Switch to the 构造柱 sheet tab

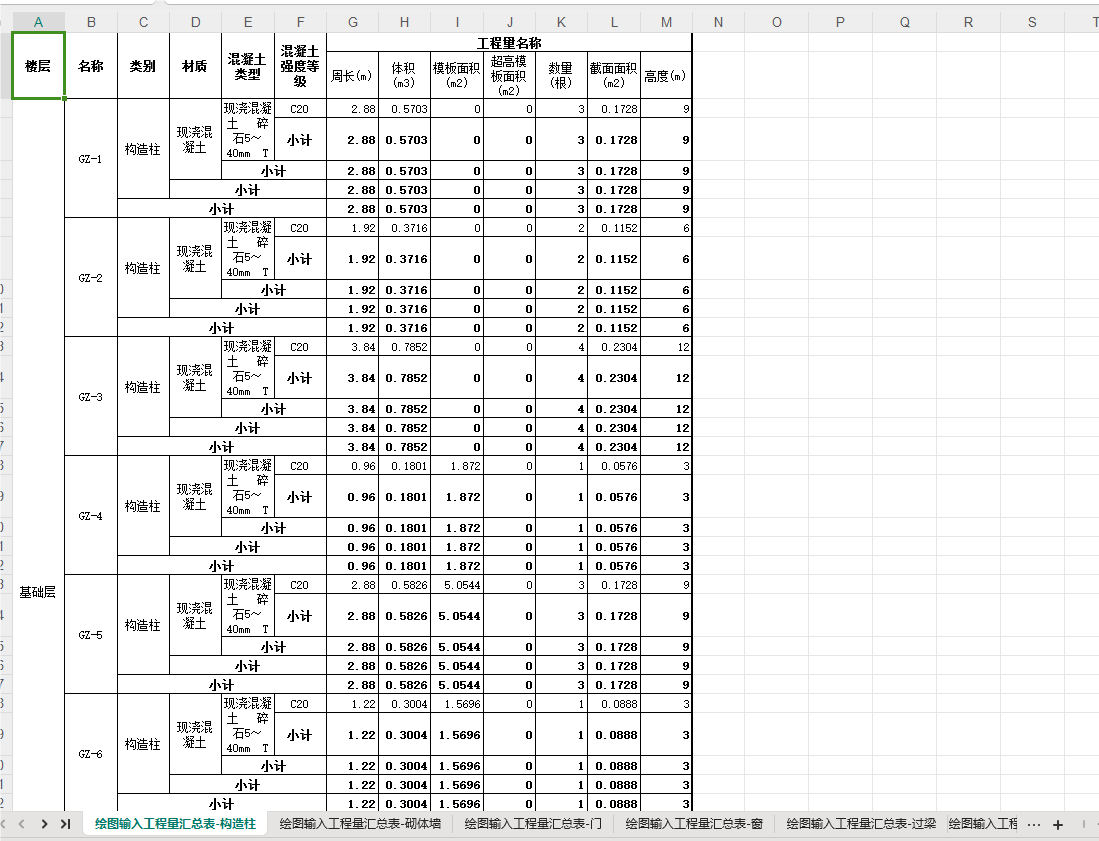pyautogui.click(x=175, y=824)
